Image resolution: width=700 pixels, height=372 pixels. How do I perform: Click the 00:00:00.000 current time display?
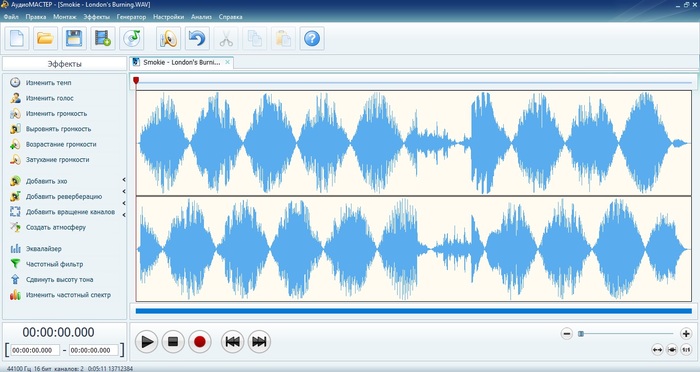[x=58, y=332]
